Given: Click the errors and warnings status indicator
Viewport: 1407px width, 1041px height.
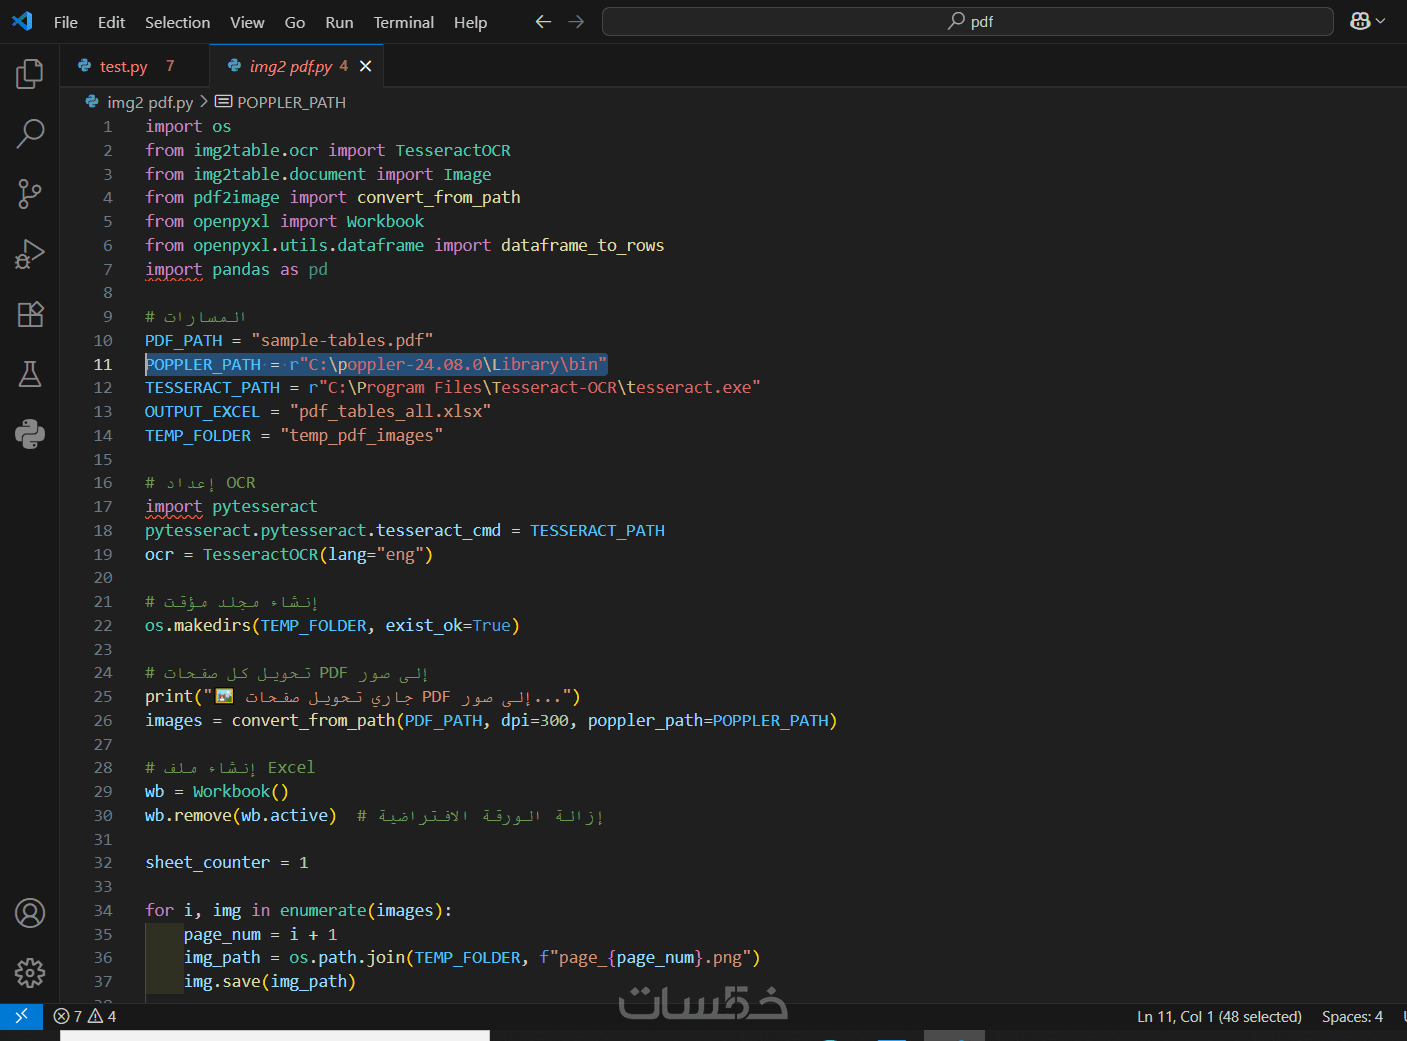Looking at the screenshot, I should (x=85, y=1016).
